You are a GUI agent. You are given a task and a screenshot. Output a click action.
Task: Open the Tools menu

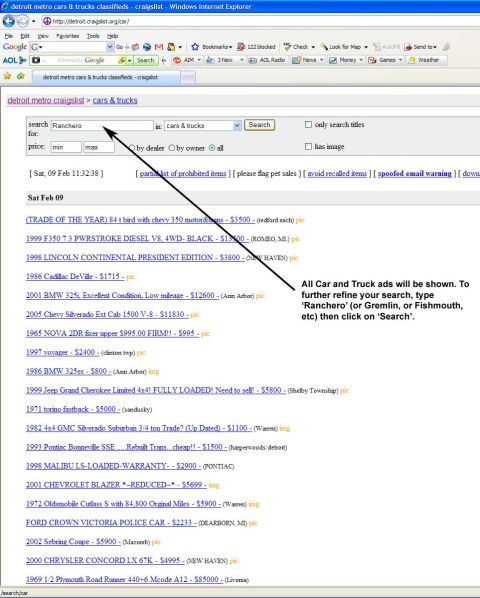coord(93,36)
